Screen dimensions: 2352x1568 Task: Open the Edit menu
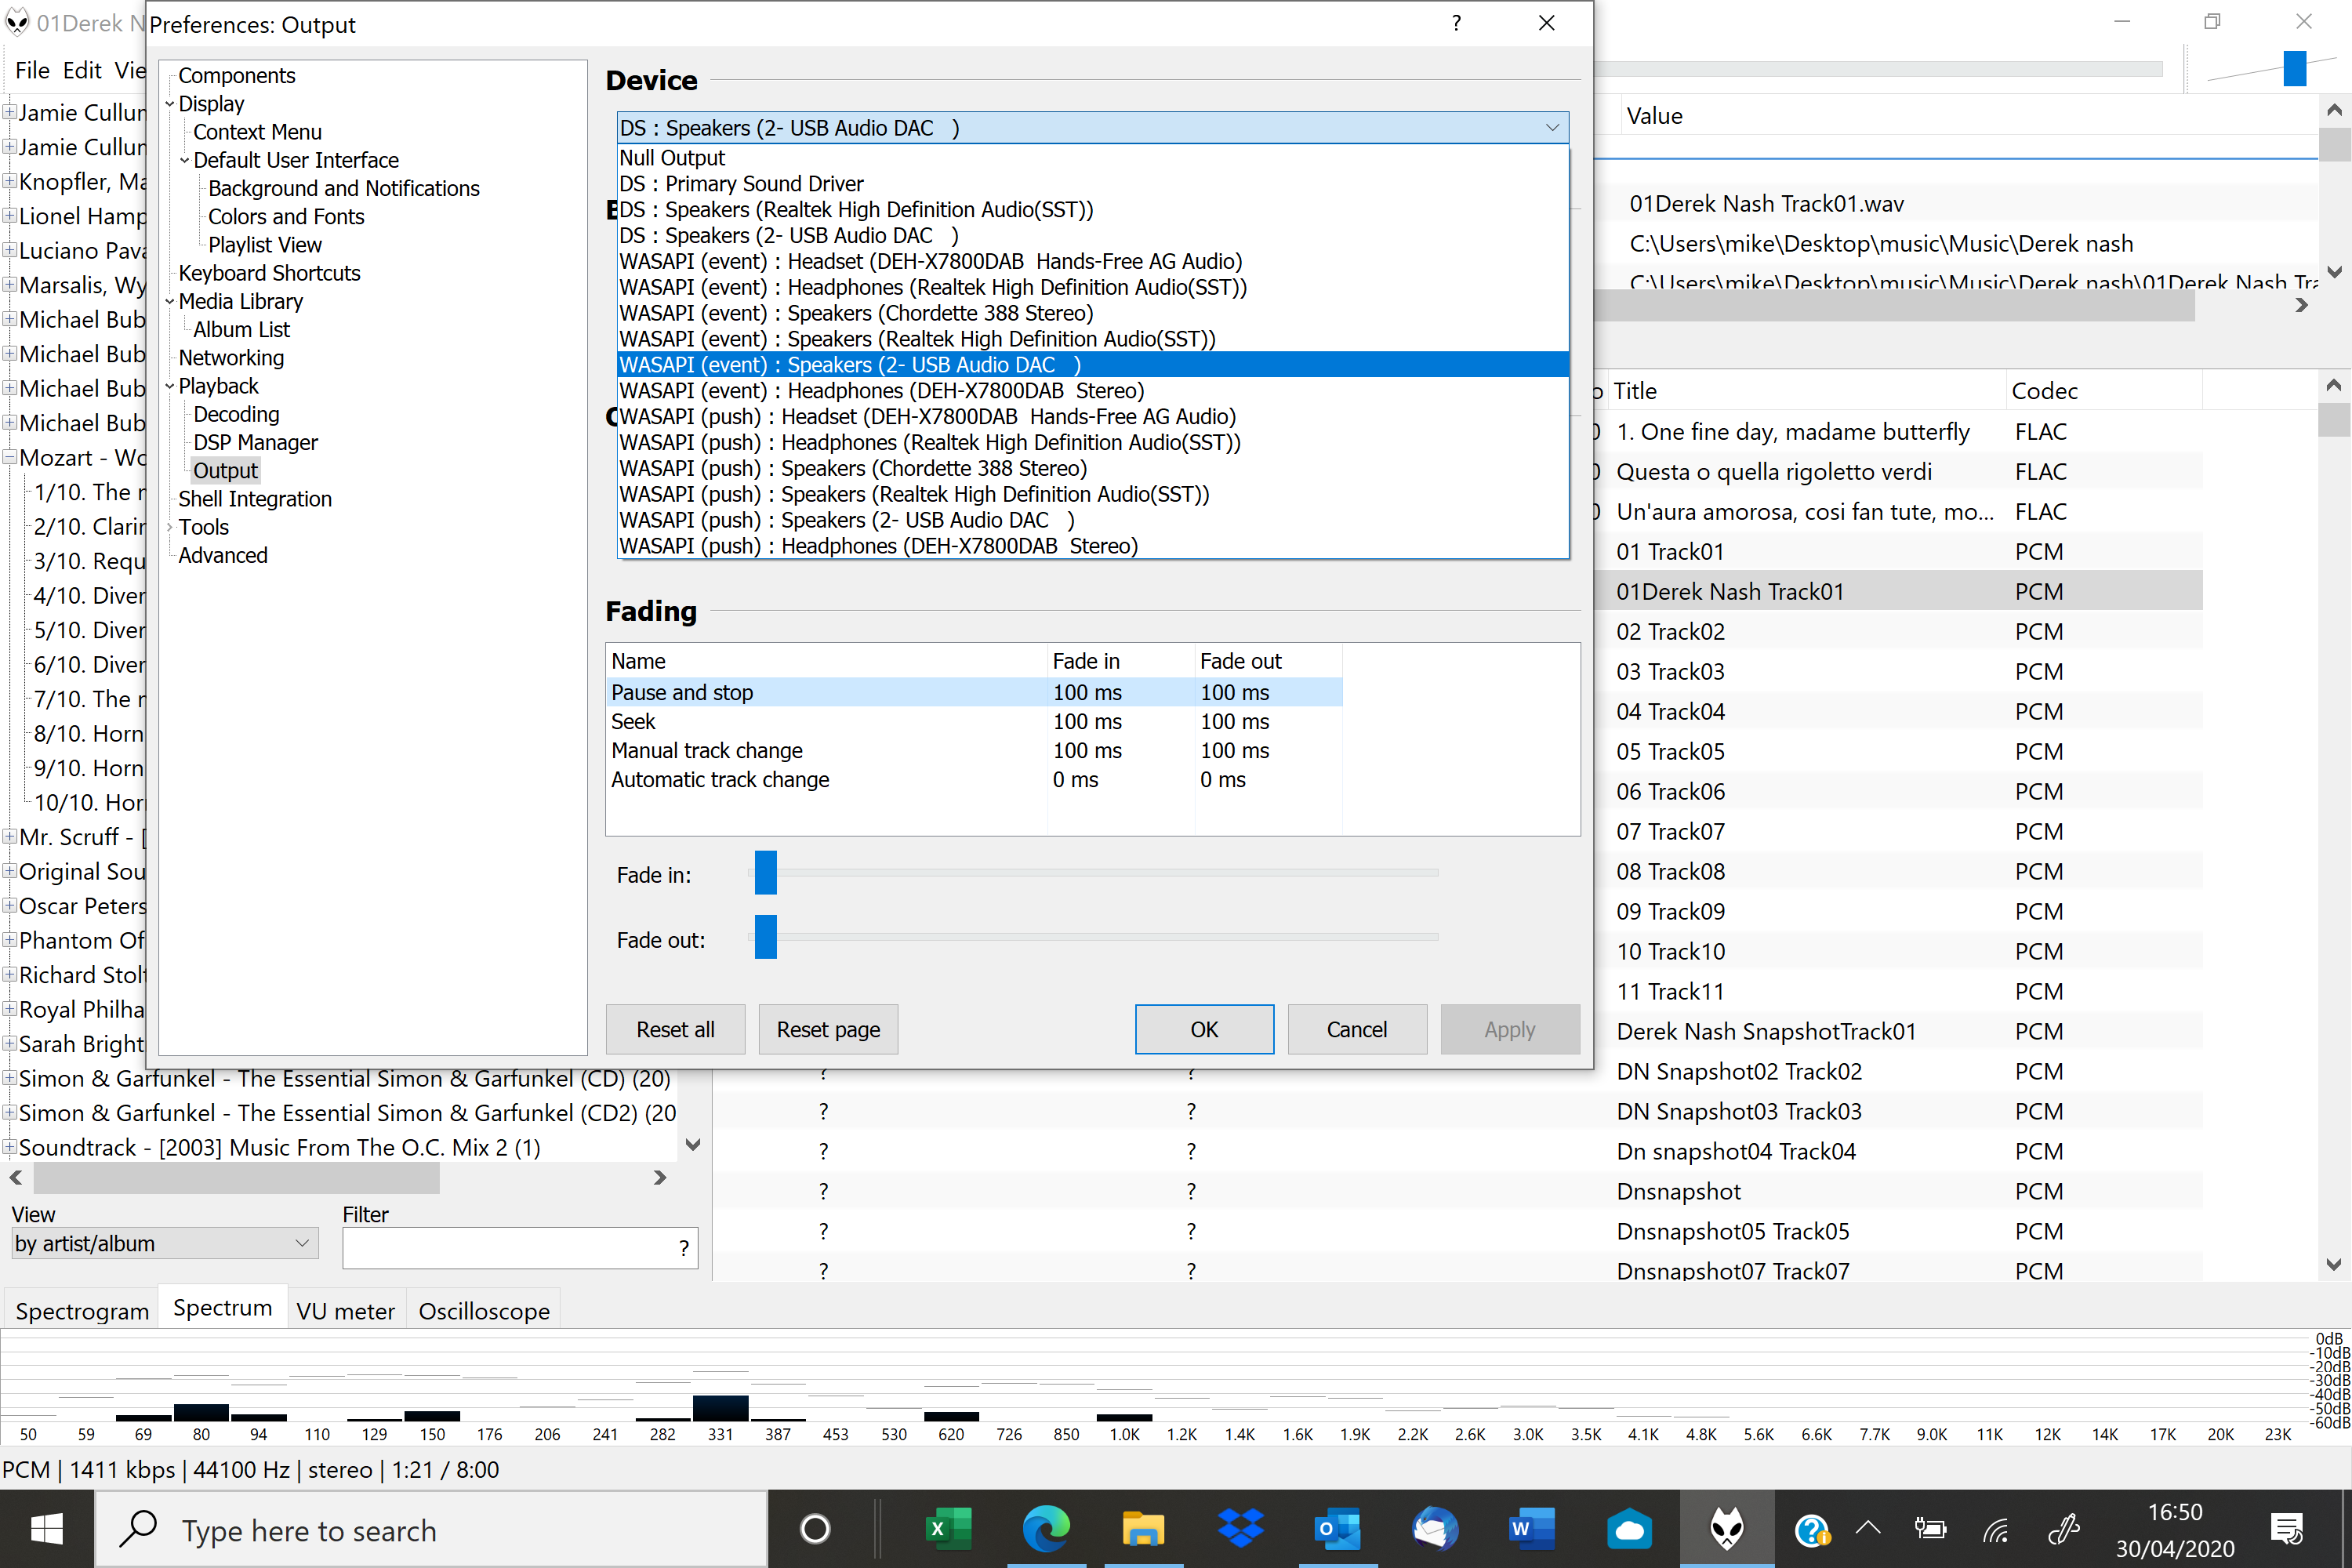click(82, 70)
